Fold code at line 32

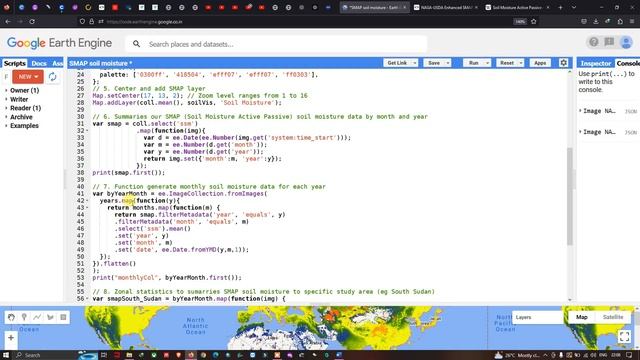[x=87, y=131]
